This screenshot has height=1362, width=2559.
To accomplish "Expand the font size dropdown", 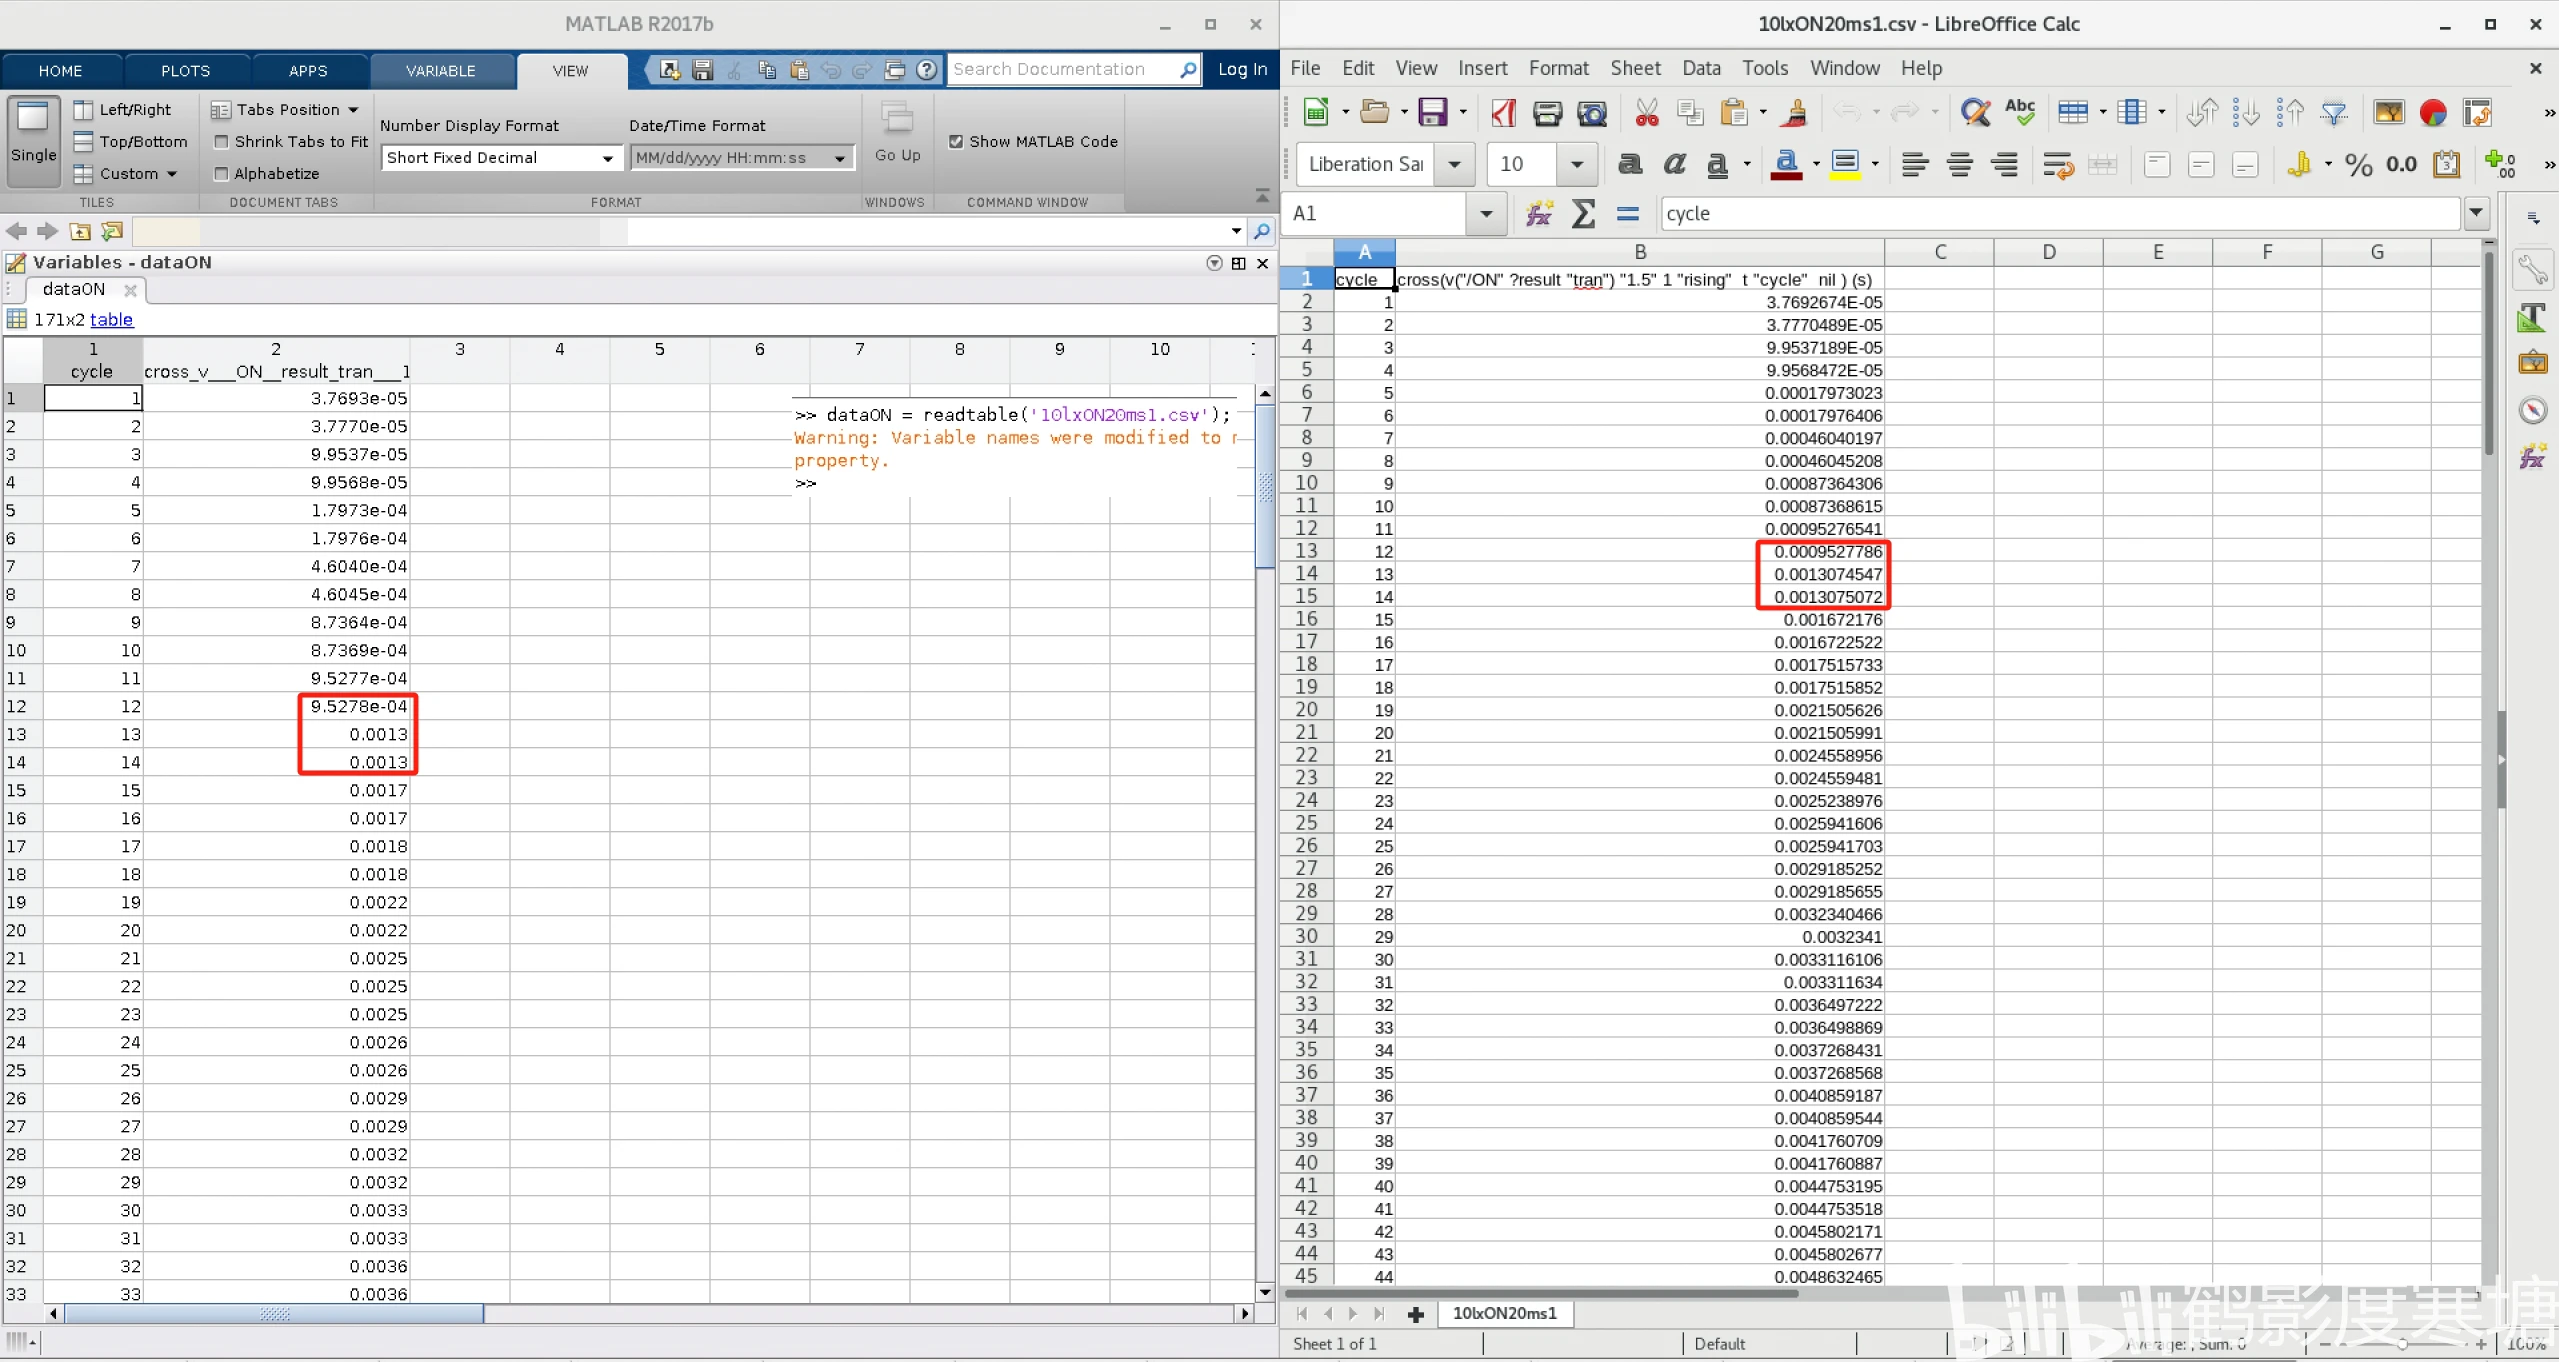I will click(x=1577, y=165).
